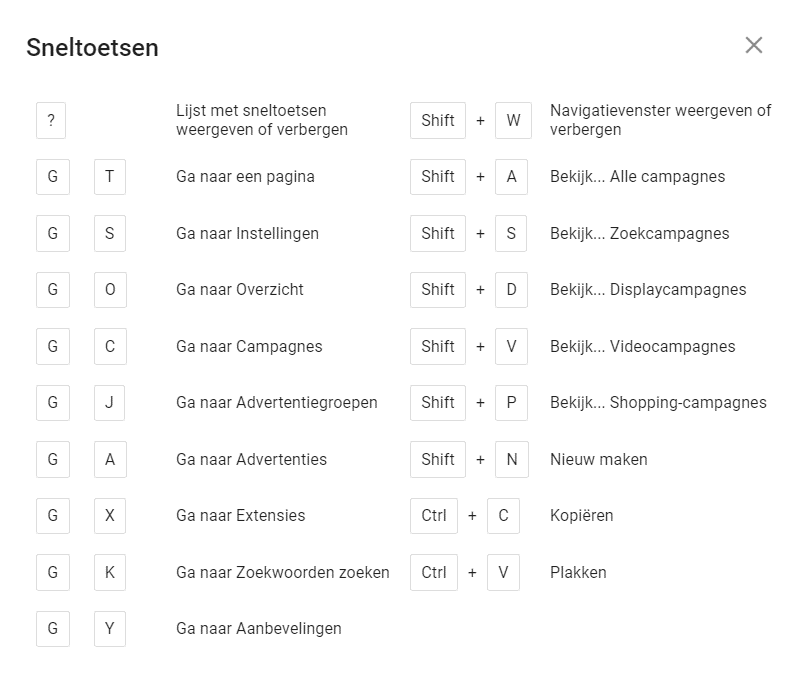Click the P key beside Shopping-campagnes

pos(511,403)
